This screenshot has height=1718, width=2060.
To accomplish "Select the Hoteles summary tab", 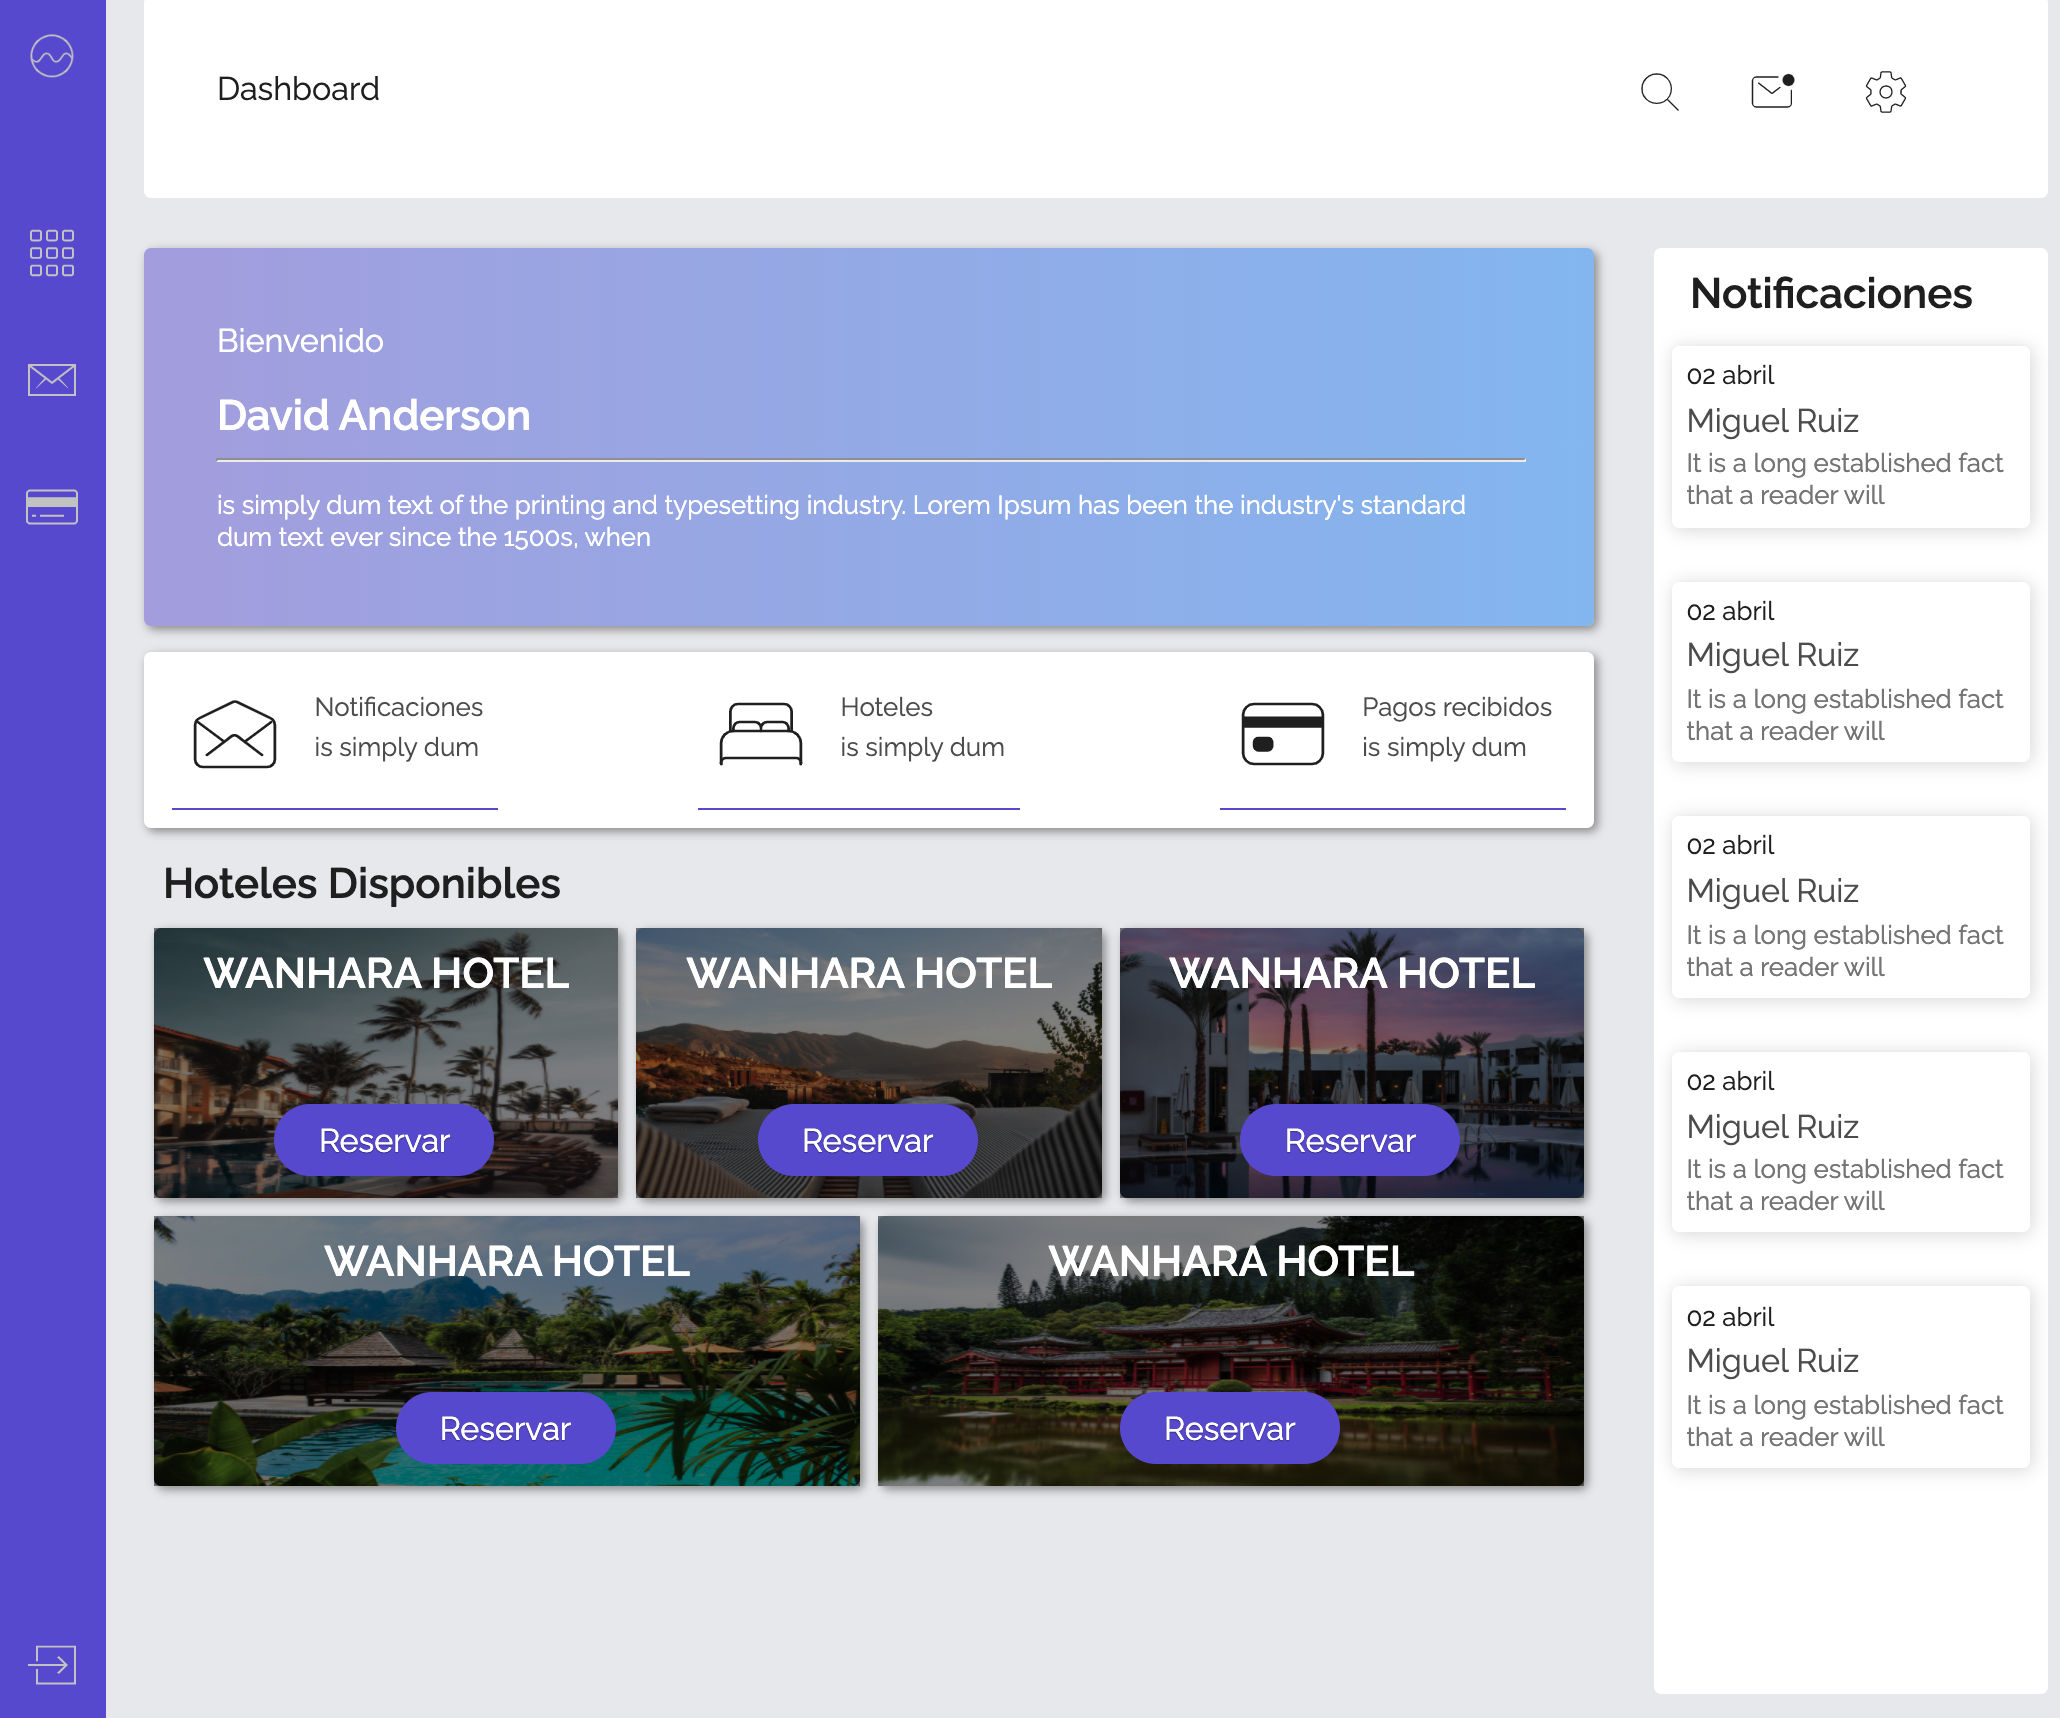I will 921,727.
